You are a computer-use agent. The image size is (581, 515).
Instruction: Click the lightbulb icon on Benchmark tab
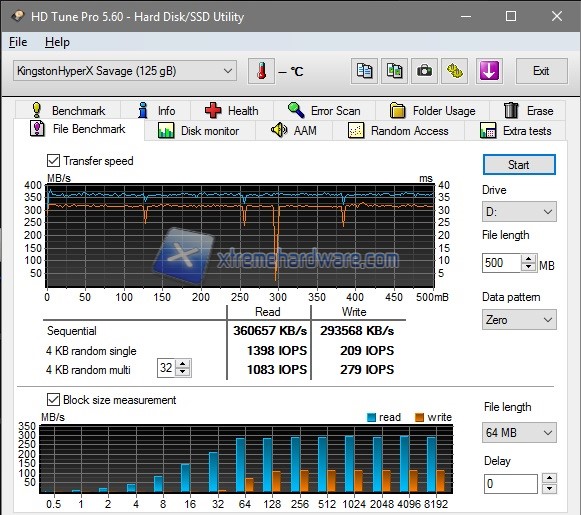point(36,110)
